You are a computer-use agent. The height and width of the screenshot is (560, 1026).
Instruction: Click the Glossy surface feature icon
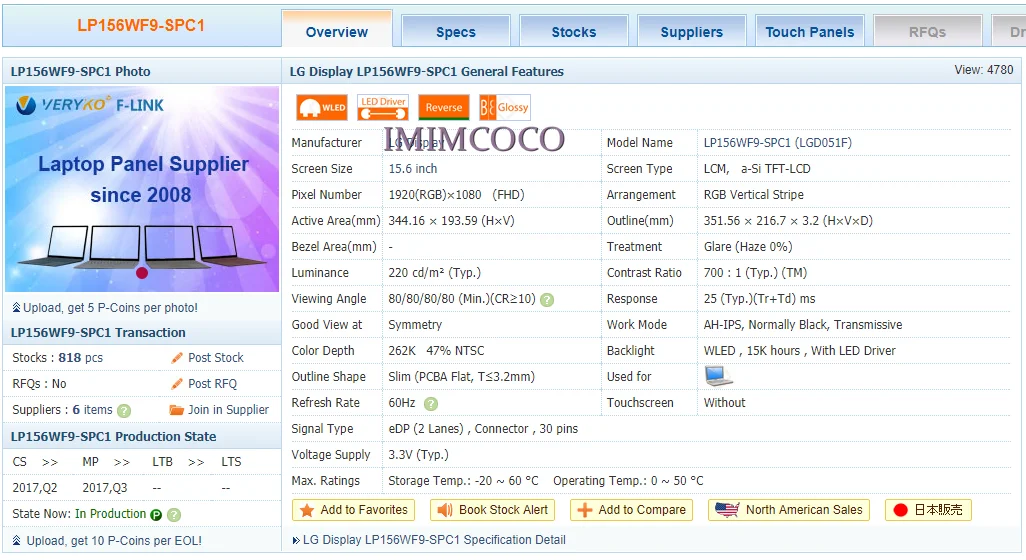click(504, 107)
